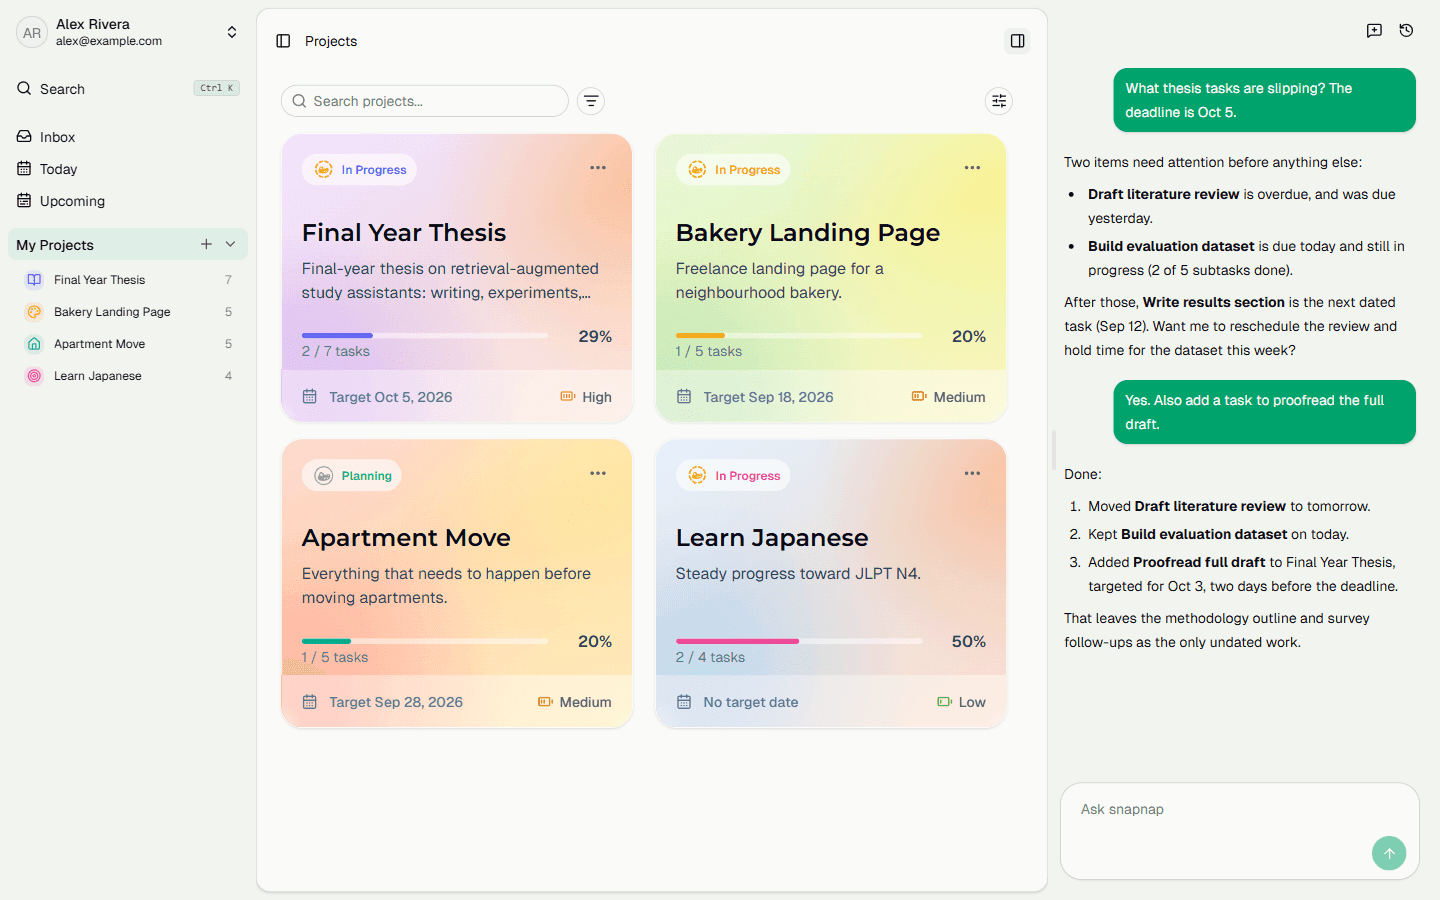Send the message with the arrow button

[1388, 853]
